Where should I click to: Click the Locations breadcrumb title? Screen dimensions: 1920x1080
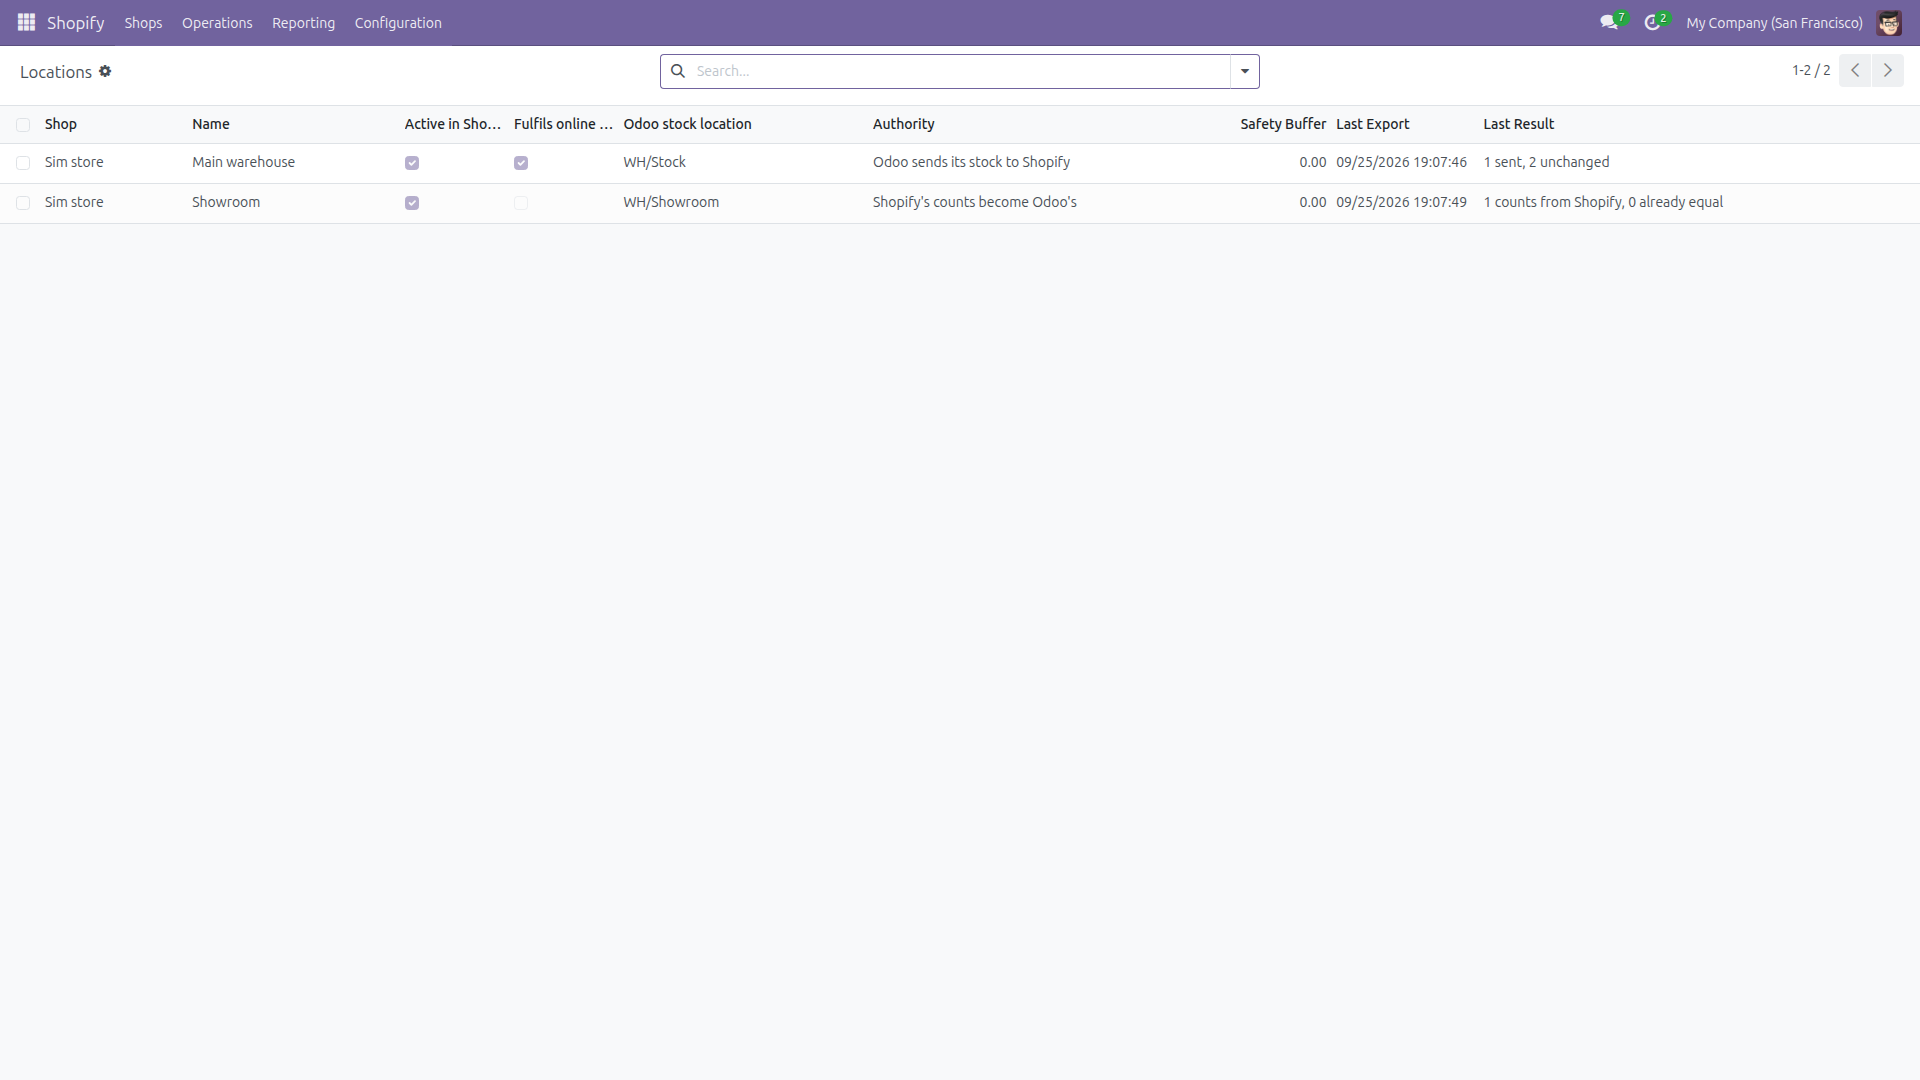tap(56, 72)
